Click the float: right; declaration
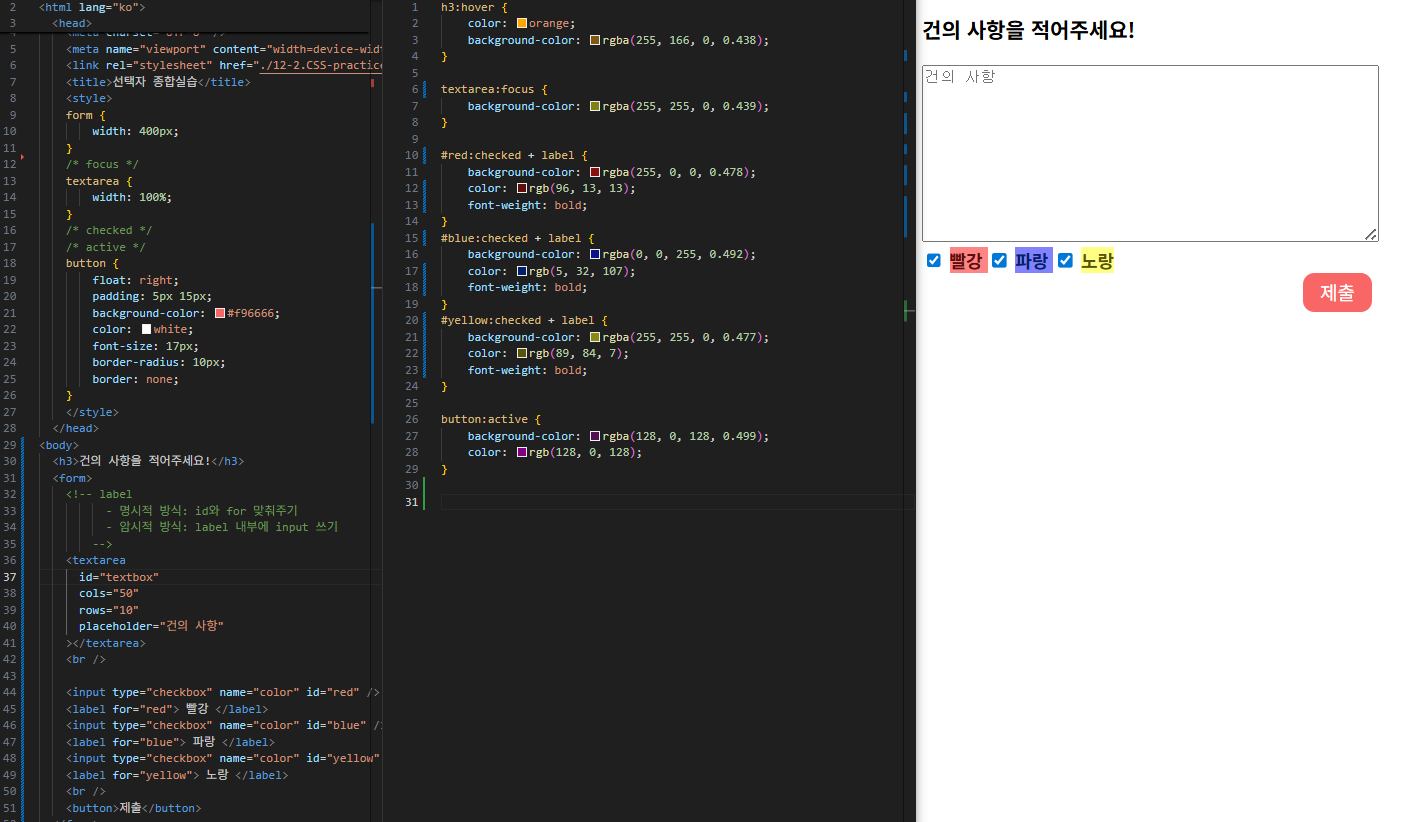This screenshot has width=1410, height=822. point(135,280)
